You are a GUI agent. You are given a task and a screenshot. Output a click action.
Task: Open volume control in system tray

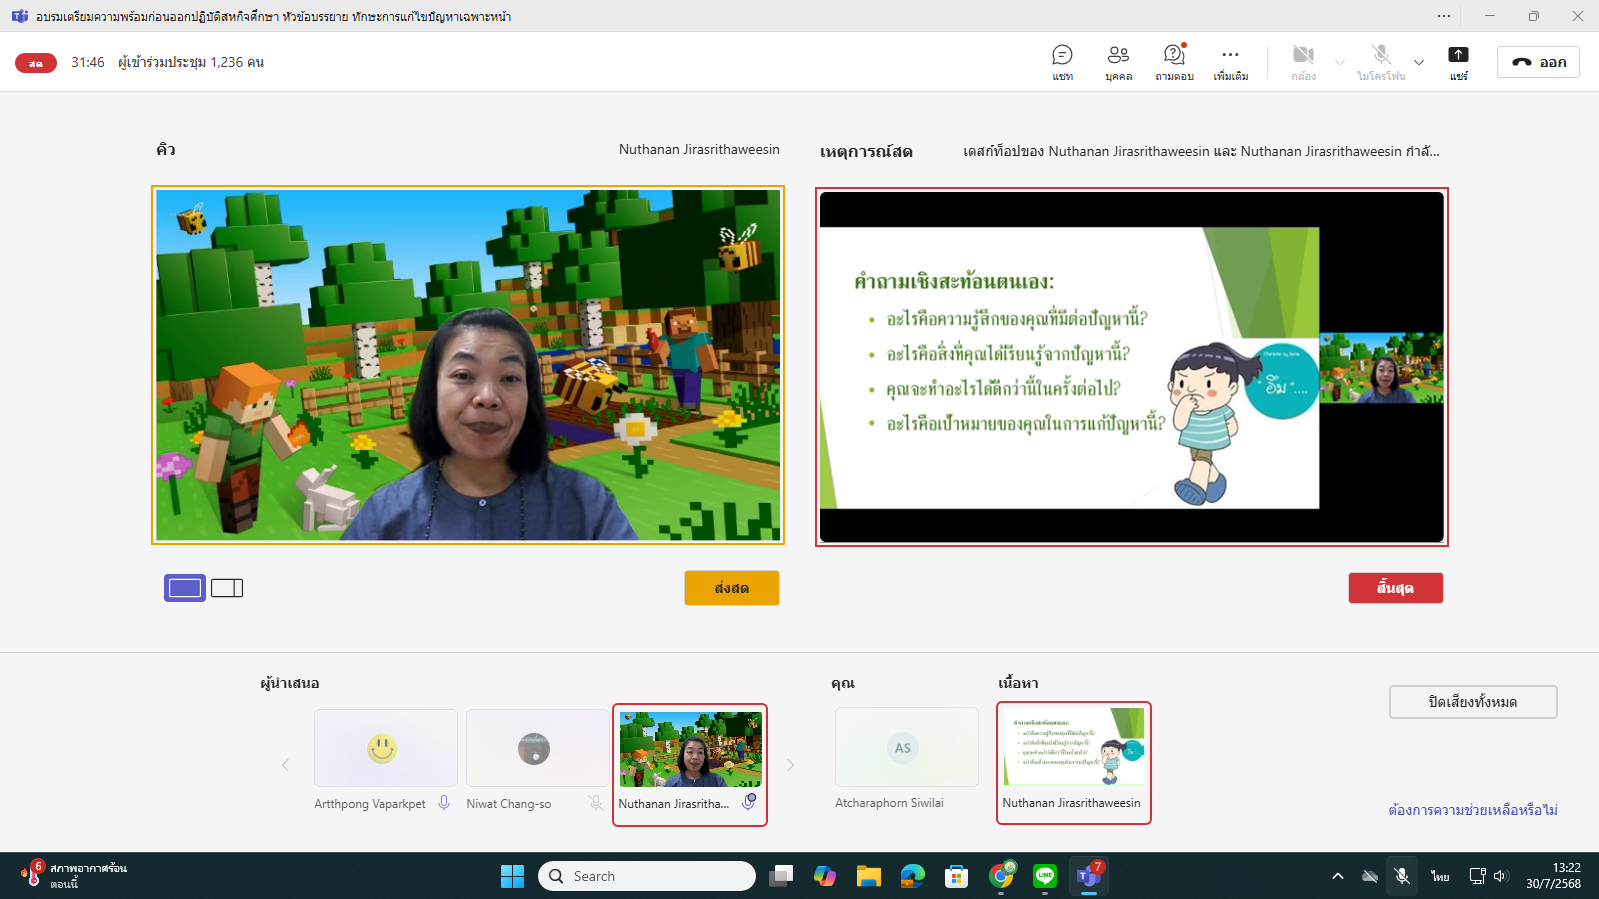click(x=1501, y=876)
